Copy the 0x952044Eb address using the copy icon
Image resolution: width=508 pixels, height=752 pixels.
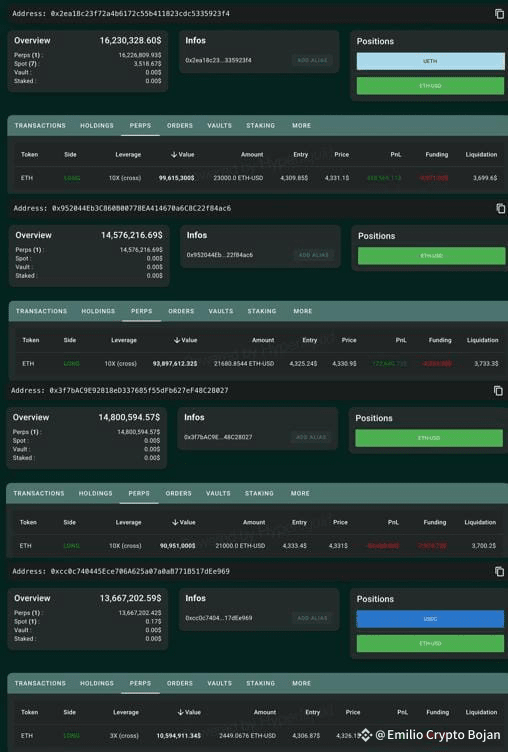pos(500,208)
